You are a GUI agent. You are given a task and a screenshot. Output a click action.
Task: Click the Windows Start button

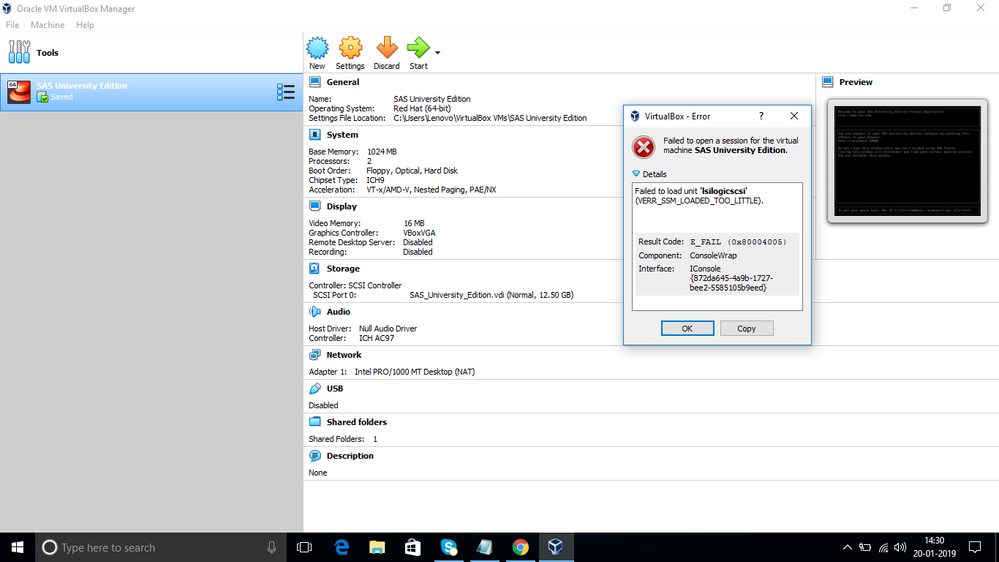click(17, 547)
